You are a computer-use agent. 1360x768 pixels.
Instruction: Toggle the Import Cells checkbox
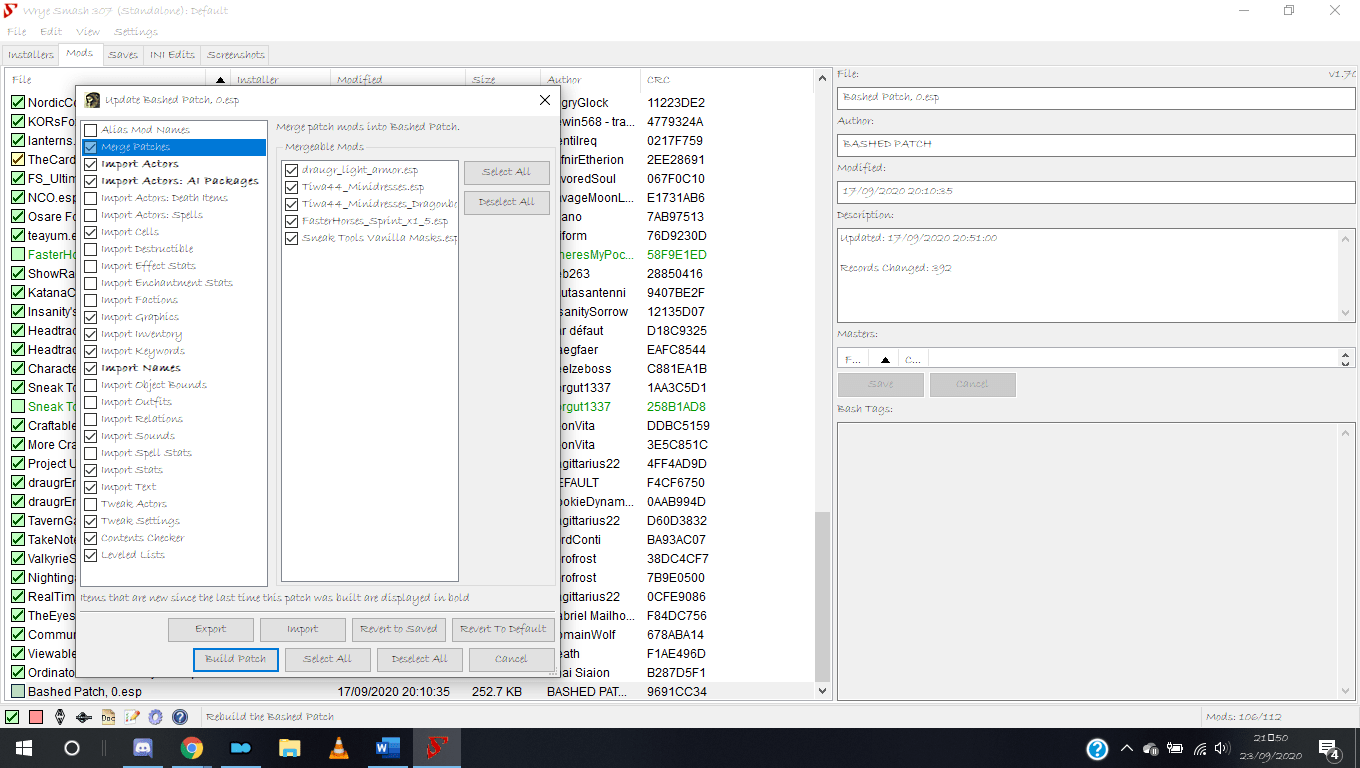click(x=91, y=232)
